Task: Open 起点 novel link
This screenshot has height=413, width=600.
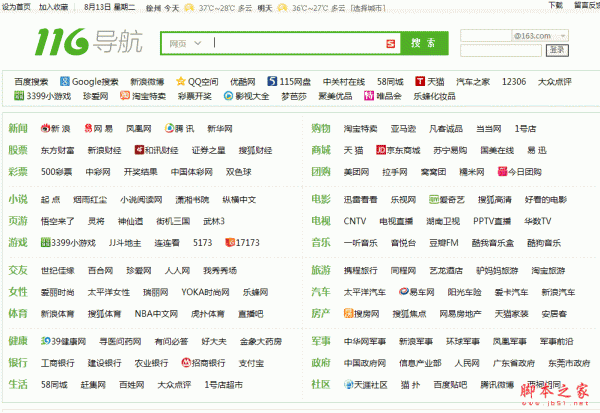Action: click(x=51, y=200)
